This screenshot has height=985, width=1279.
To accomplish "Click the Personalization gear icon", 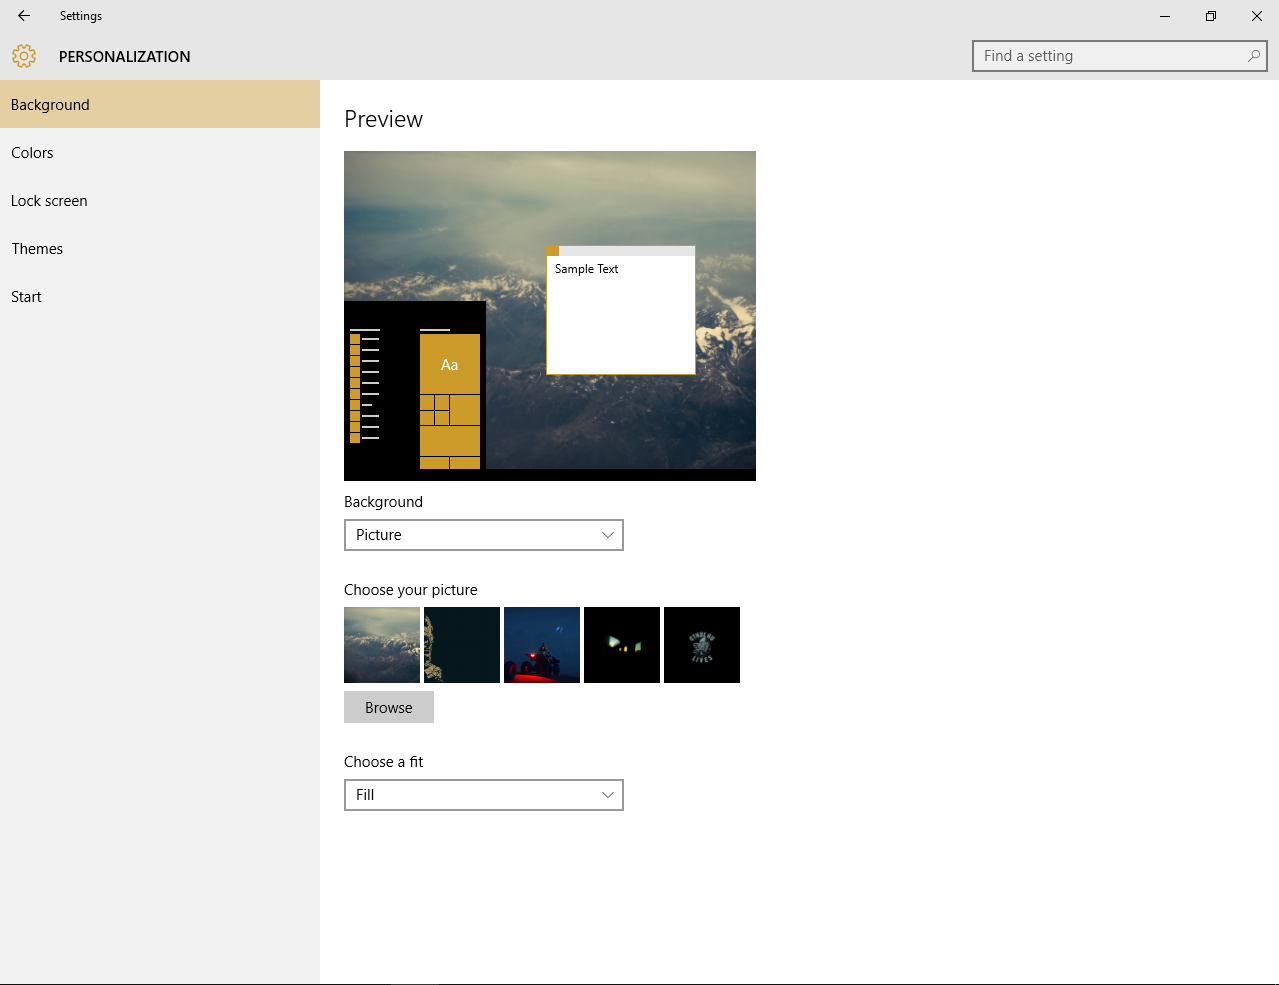I will [x=24, y=56].
